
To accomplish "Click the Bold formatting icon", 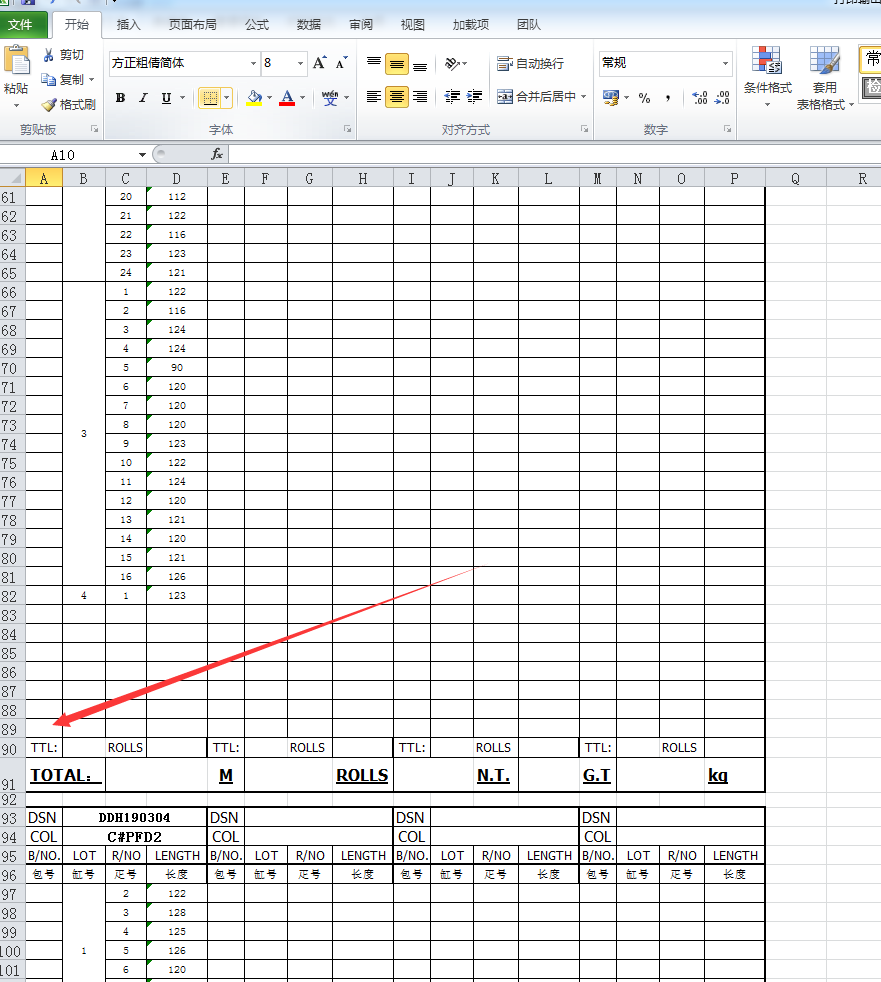I will tap(121, 98).
